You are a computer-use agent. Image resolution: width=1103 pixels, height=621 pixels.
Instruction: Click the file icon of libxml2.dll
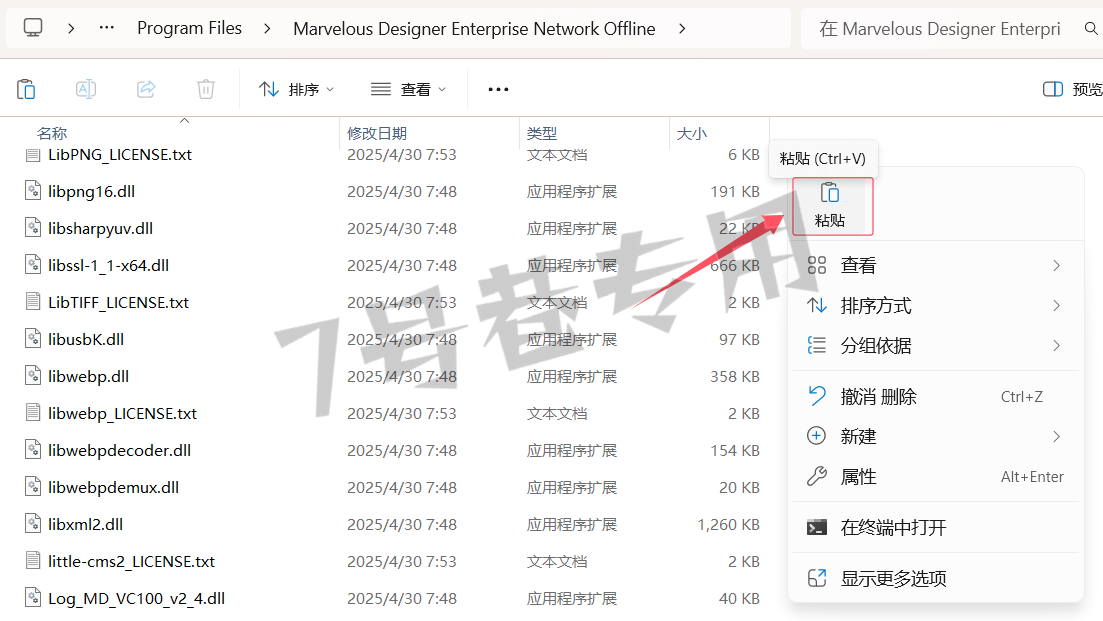(32, 524)
